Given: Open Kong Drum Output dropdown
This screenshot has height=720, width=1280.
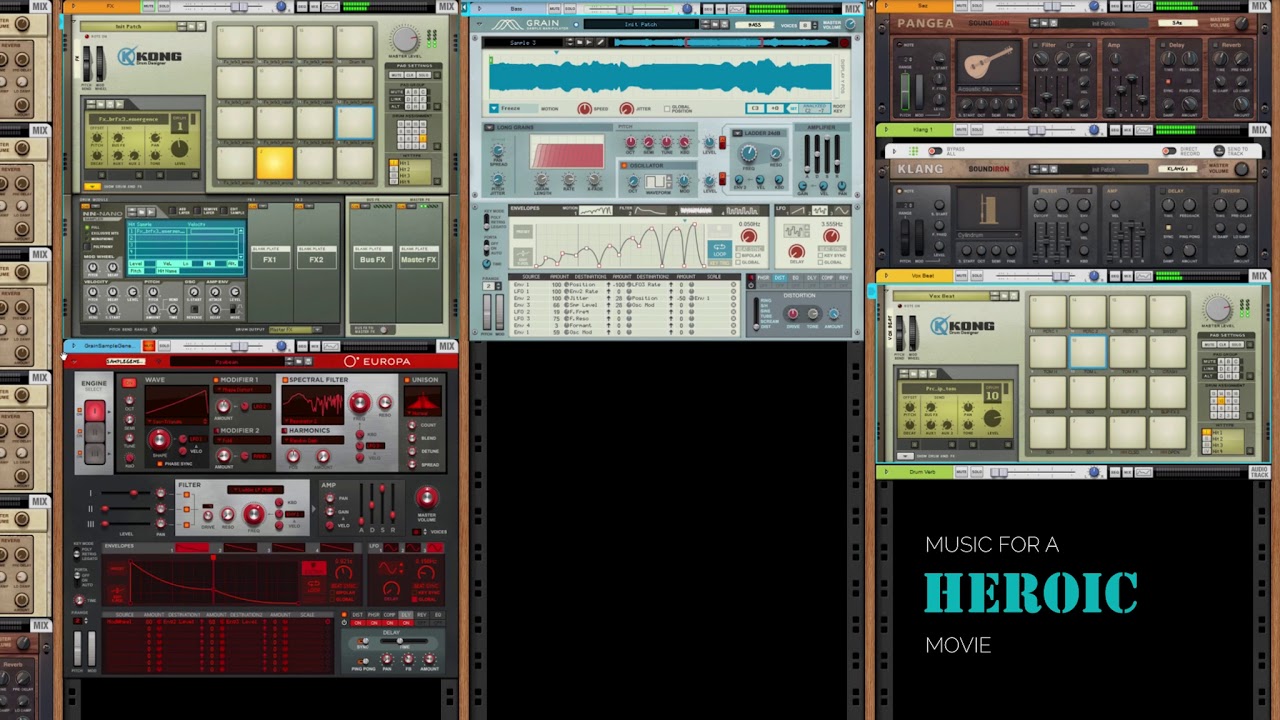Looking at the screenshot, I should click(x=295, y=330).
